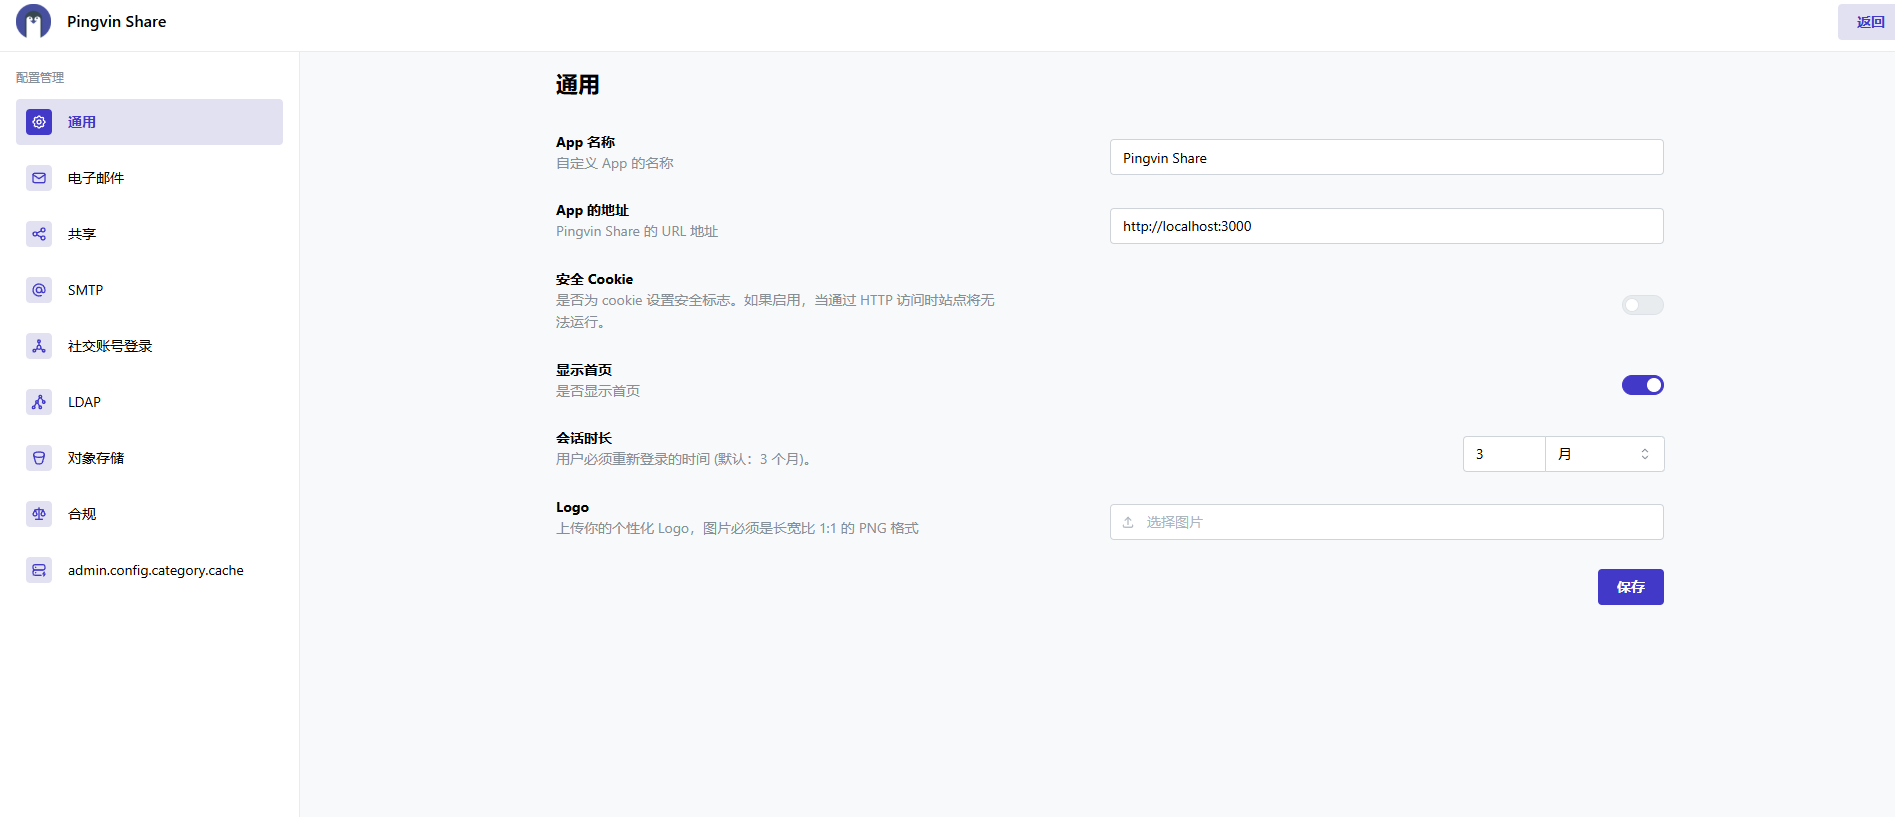The height and width of the screenshot is (817, 1895).
Task: Open the envelope icon for 电子邮件
Action: coord(39,178)
